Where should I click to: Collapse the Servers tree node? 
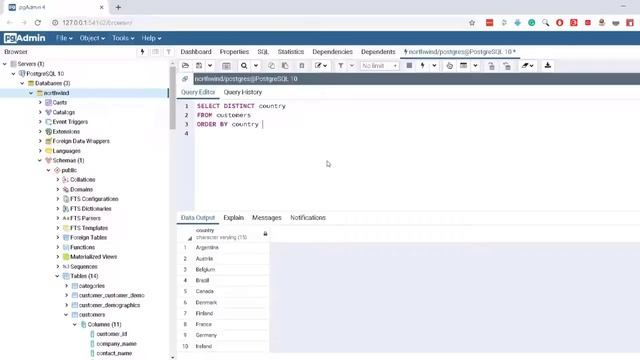coord(5,64)
